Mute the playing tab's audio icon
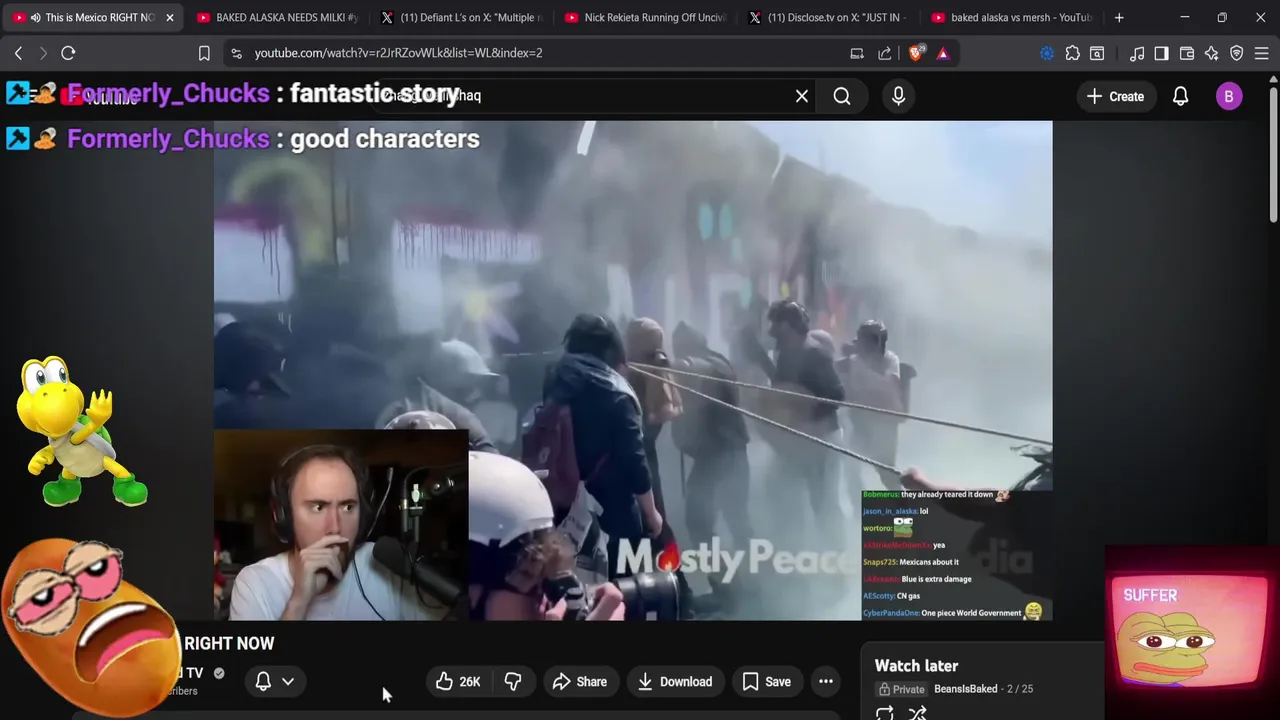1280x720 pixels. [x=35, y=17]
